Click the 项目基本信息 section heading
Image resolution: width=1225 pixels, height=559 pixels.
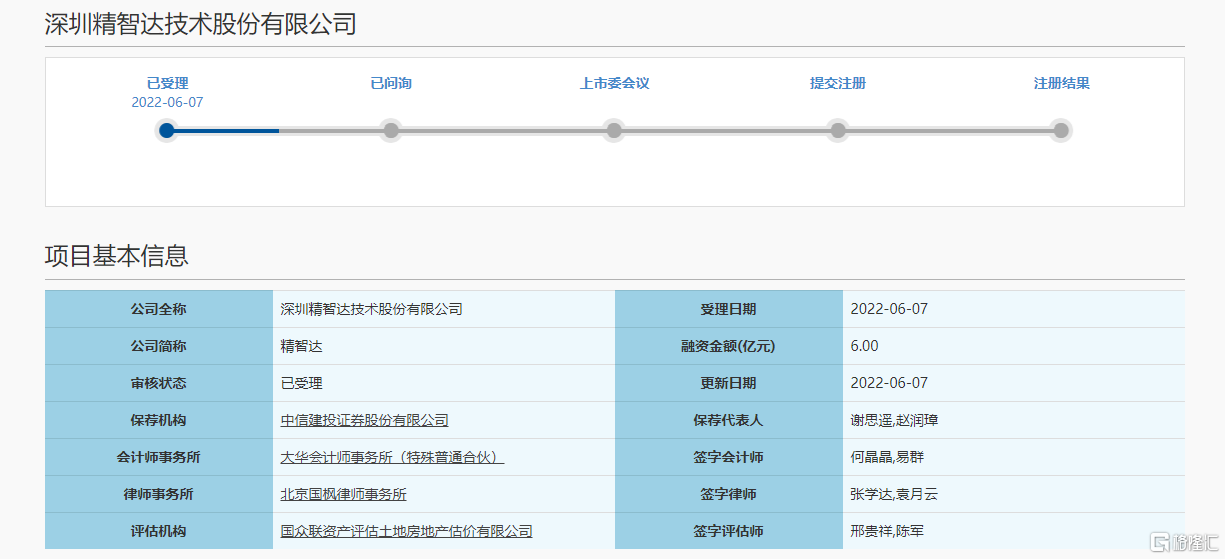[x=117, y=256]
